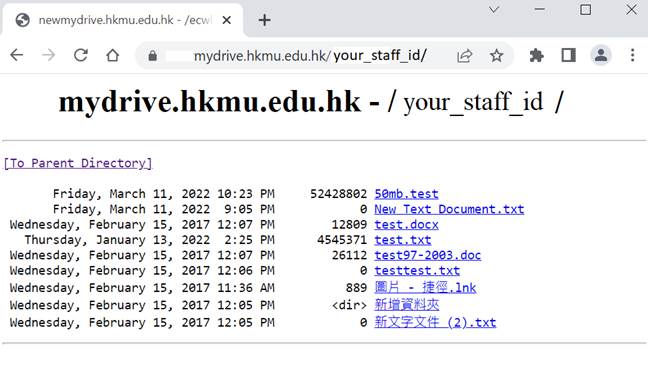Open the user profile avatar
Screen dimensions: 648x380
coord(600,55)
